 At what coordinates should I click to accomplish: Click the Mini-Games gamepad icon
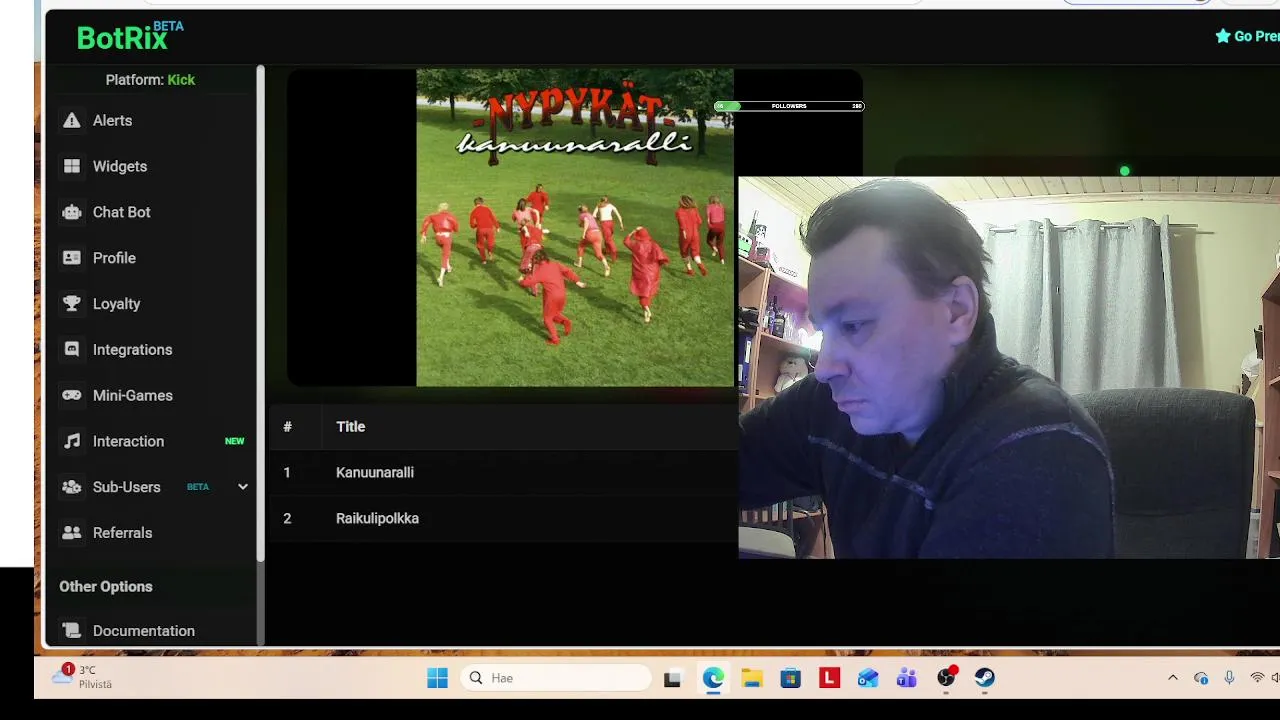[72, 395]
